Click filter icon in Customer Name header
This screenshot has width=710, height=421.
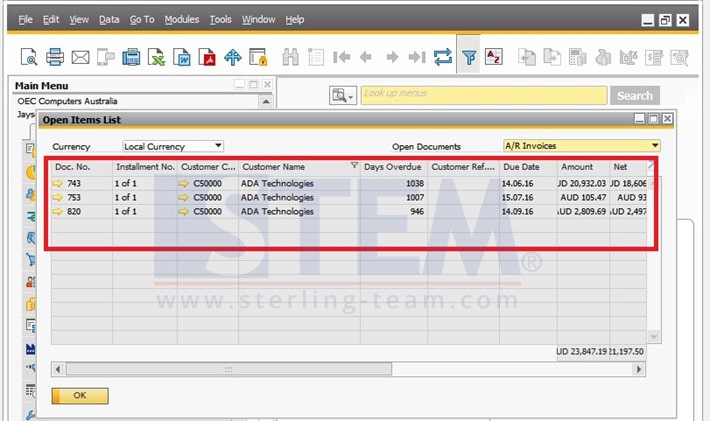pyautogui.click(x=354, y=166)
